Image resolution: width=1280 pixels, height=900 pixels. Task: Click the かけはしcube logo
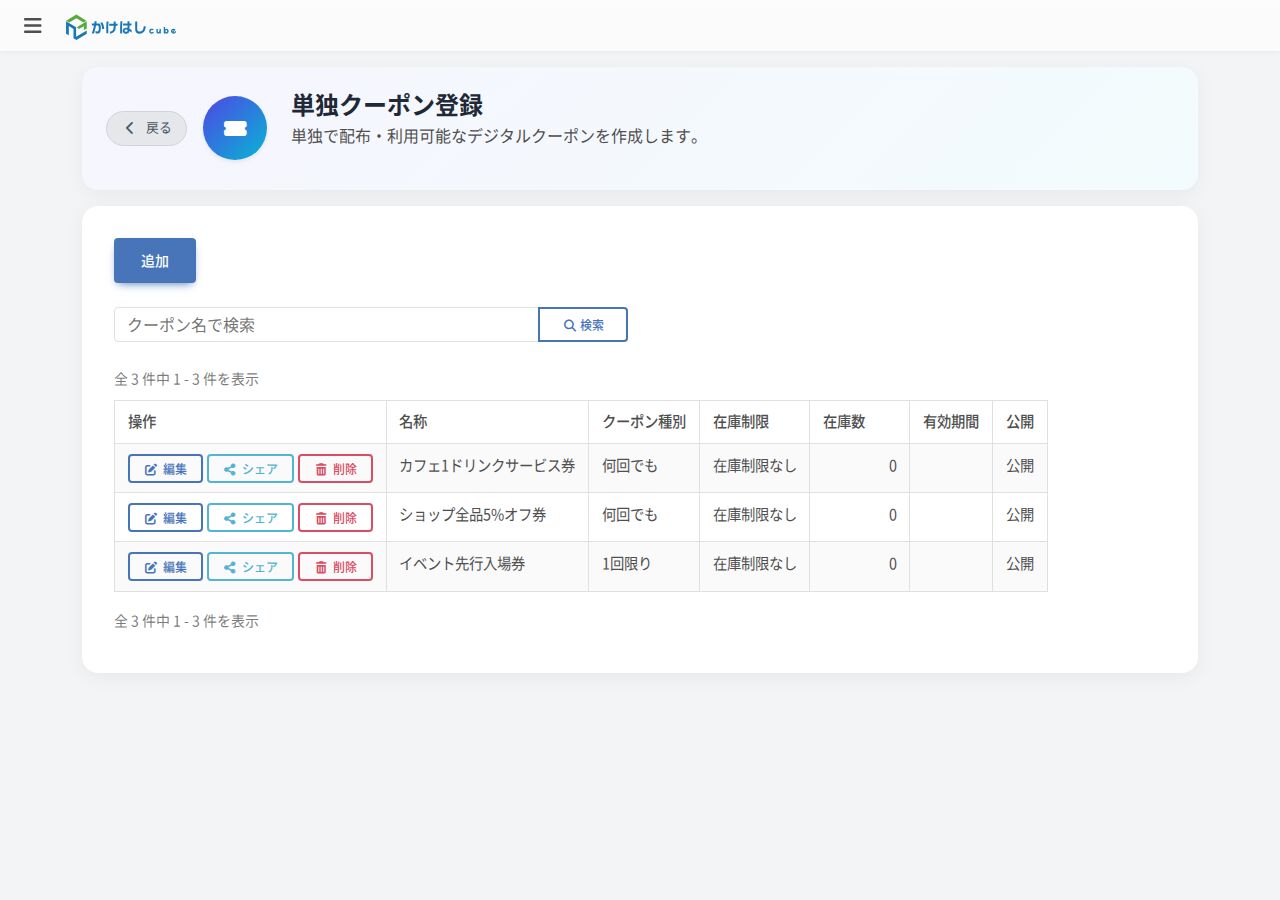click(121, 27)
